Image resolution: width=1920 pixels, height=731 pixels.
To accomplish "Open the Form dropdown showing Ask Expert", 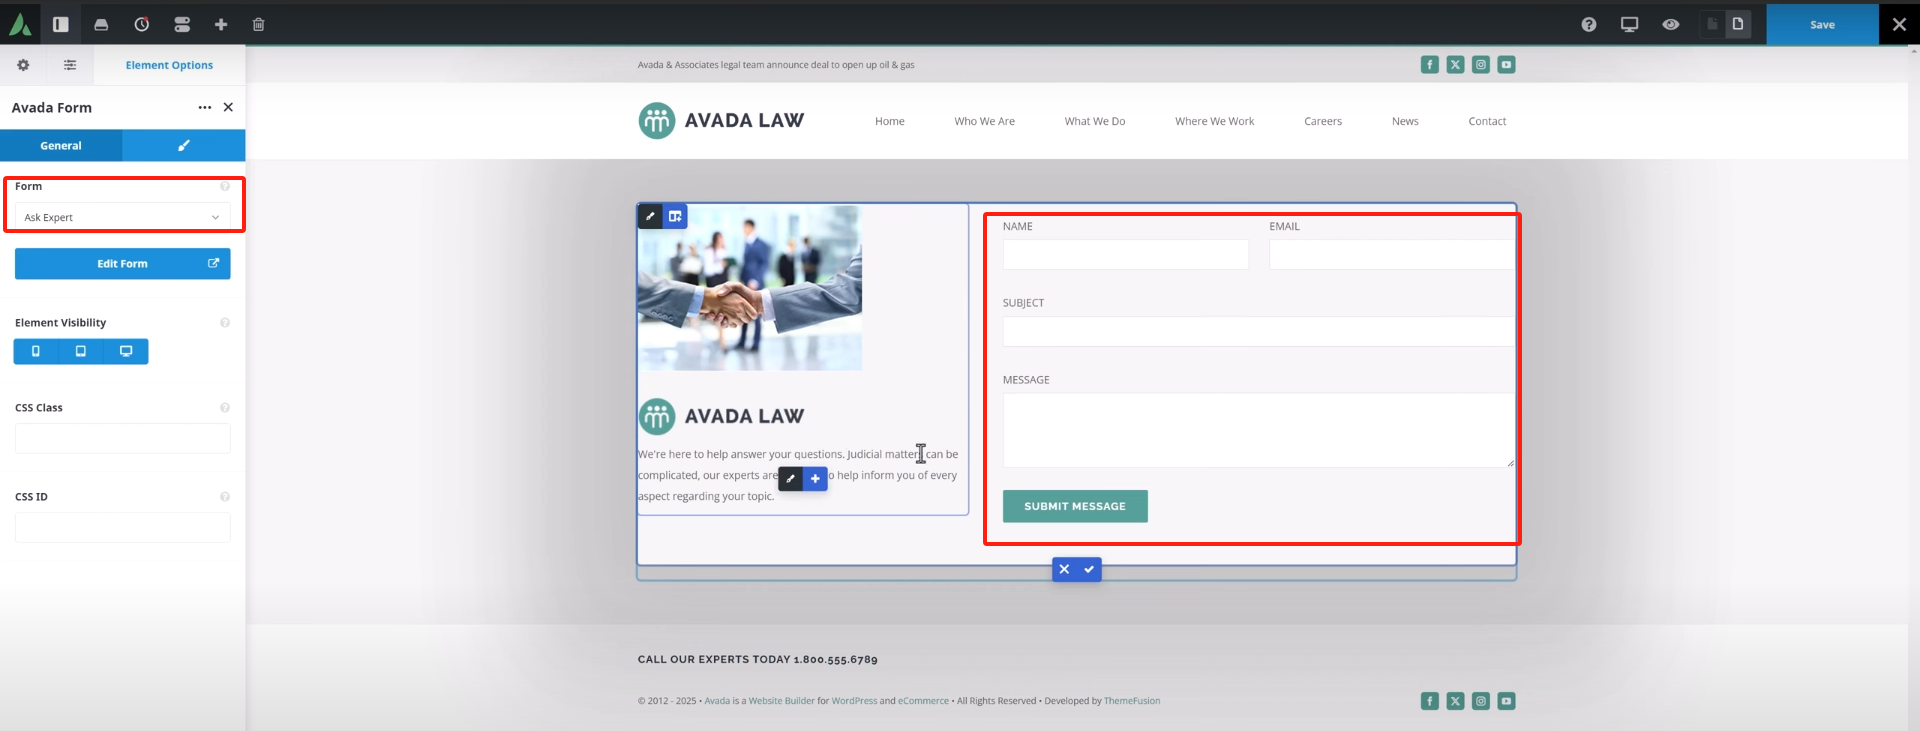I will tap(122, 217).
